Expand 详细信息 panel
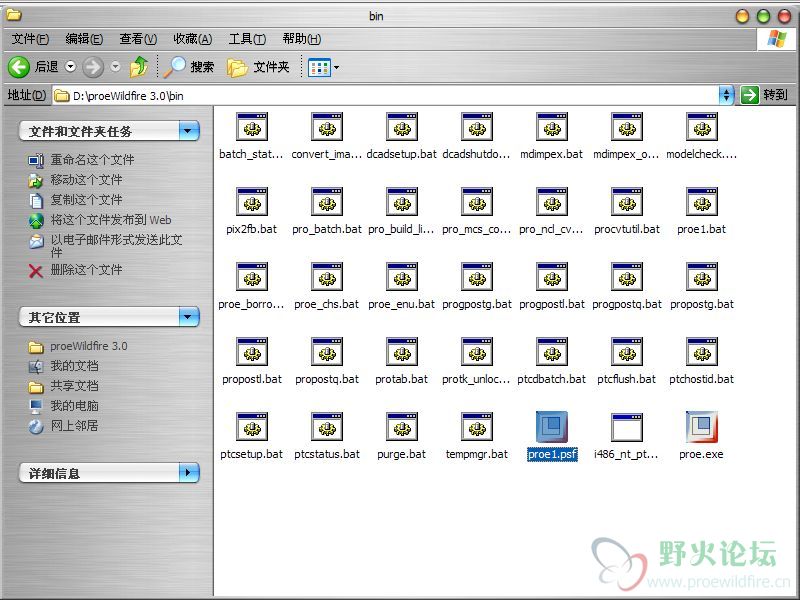800x600 pixels. [189, 473]
